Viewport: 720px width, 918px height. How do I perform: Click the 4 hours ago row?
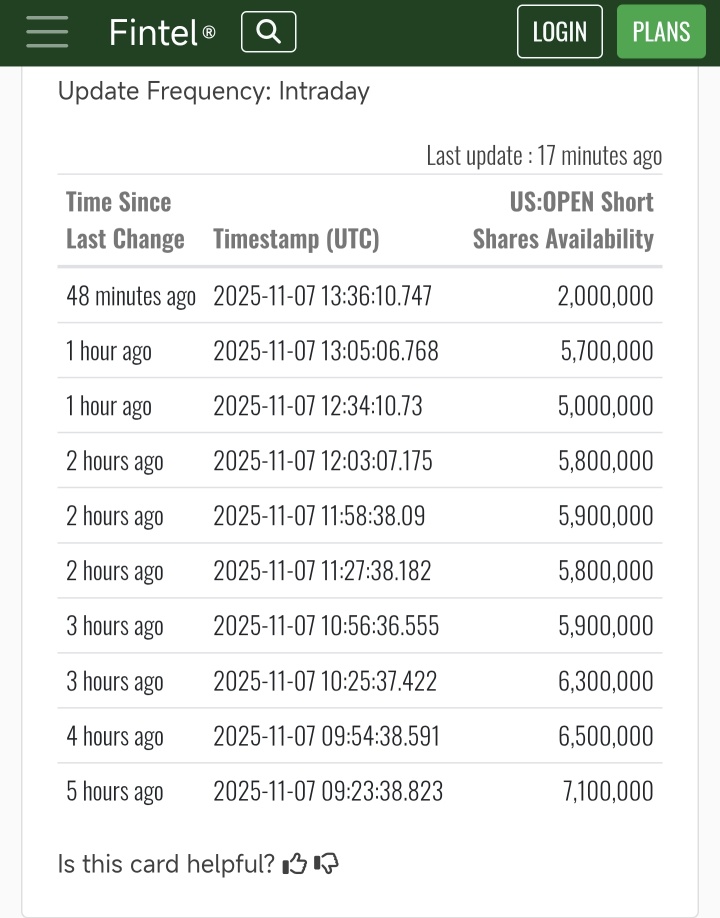click(115, 736)
